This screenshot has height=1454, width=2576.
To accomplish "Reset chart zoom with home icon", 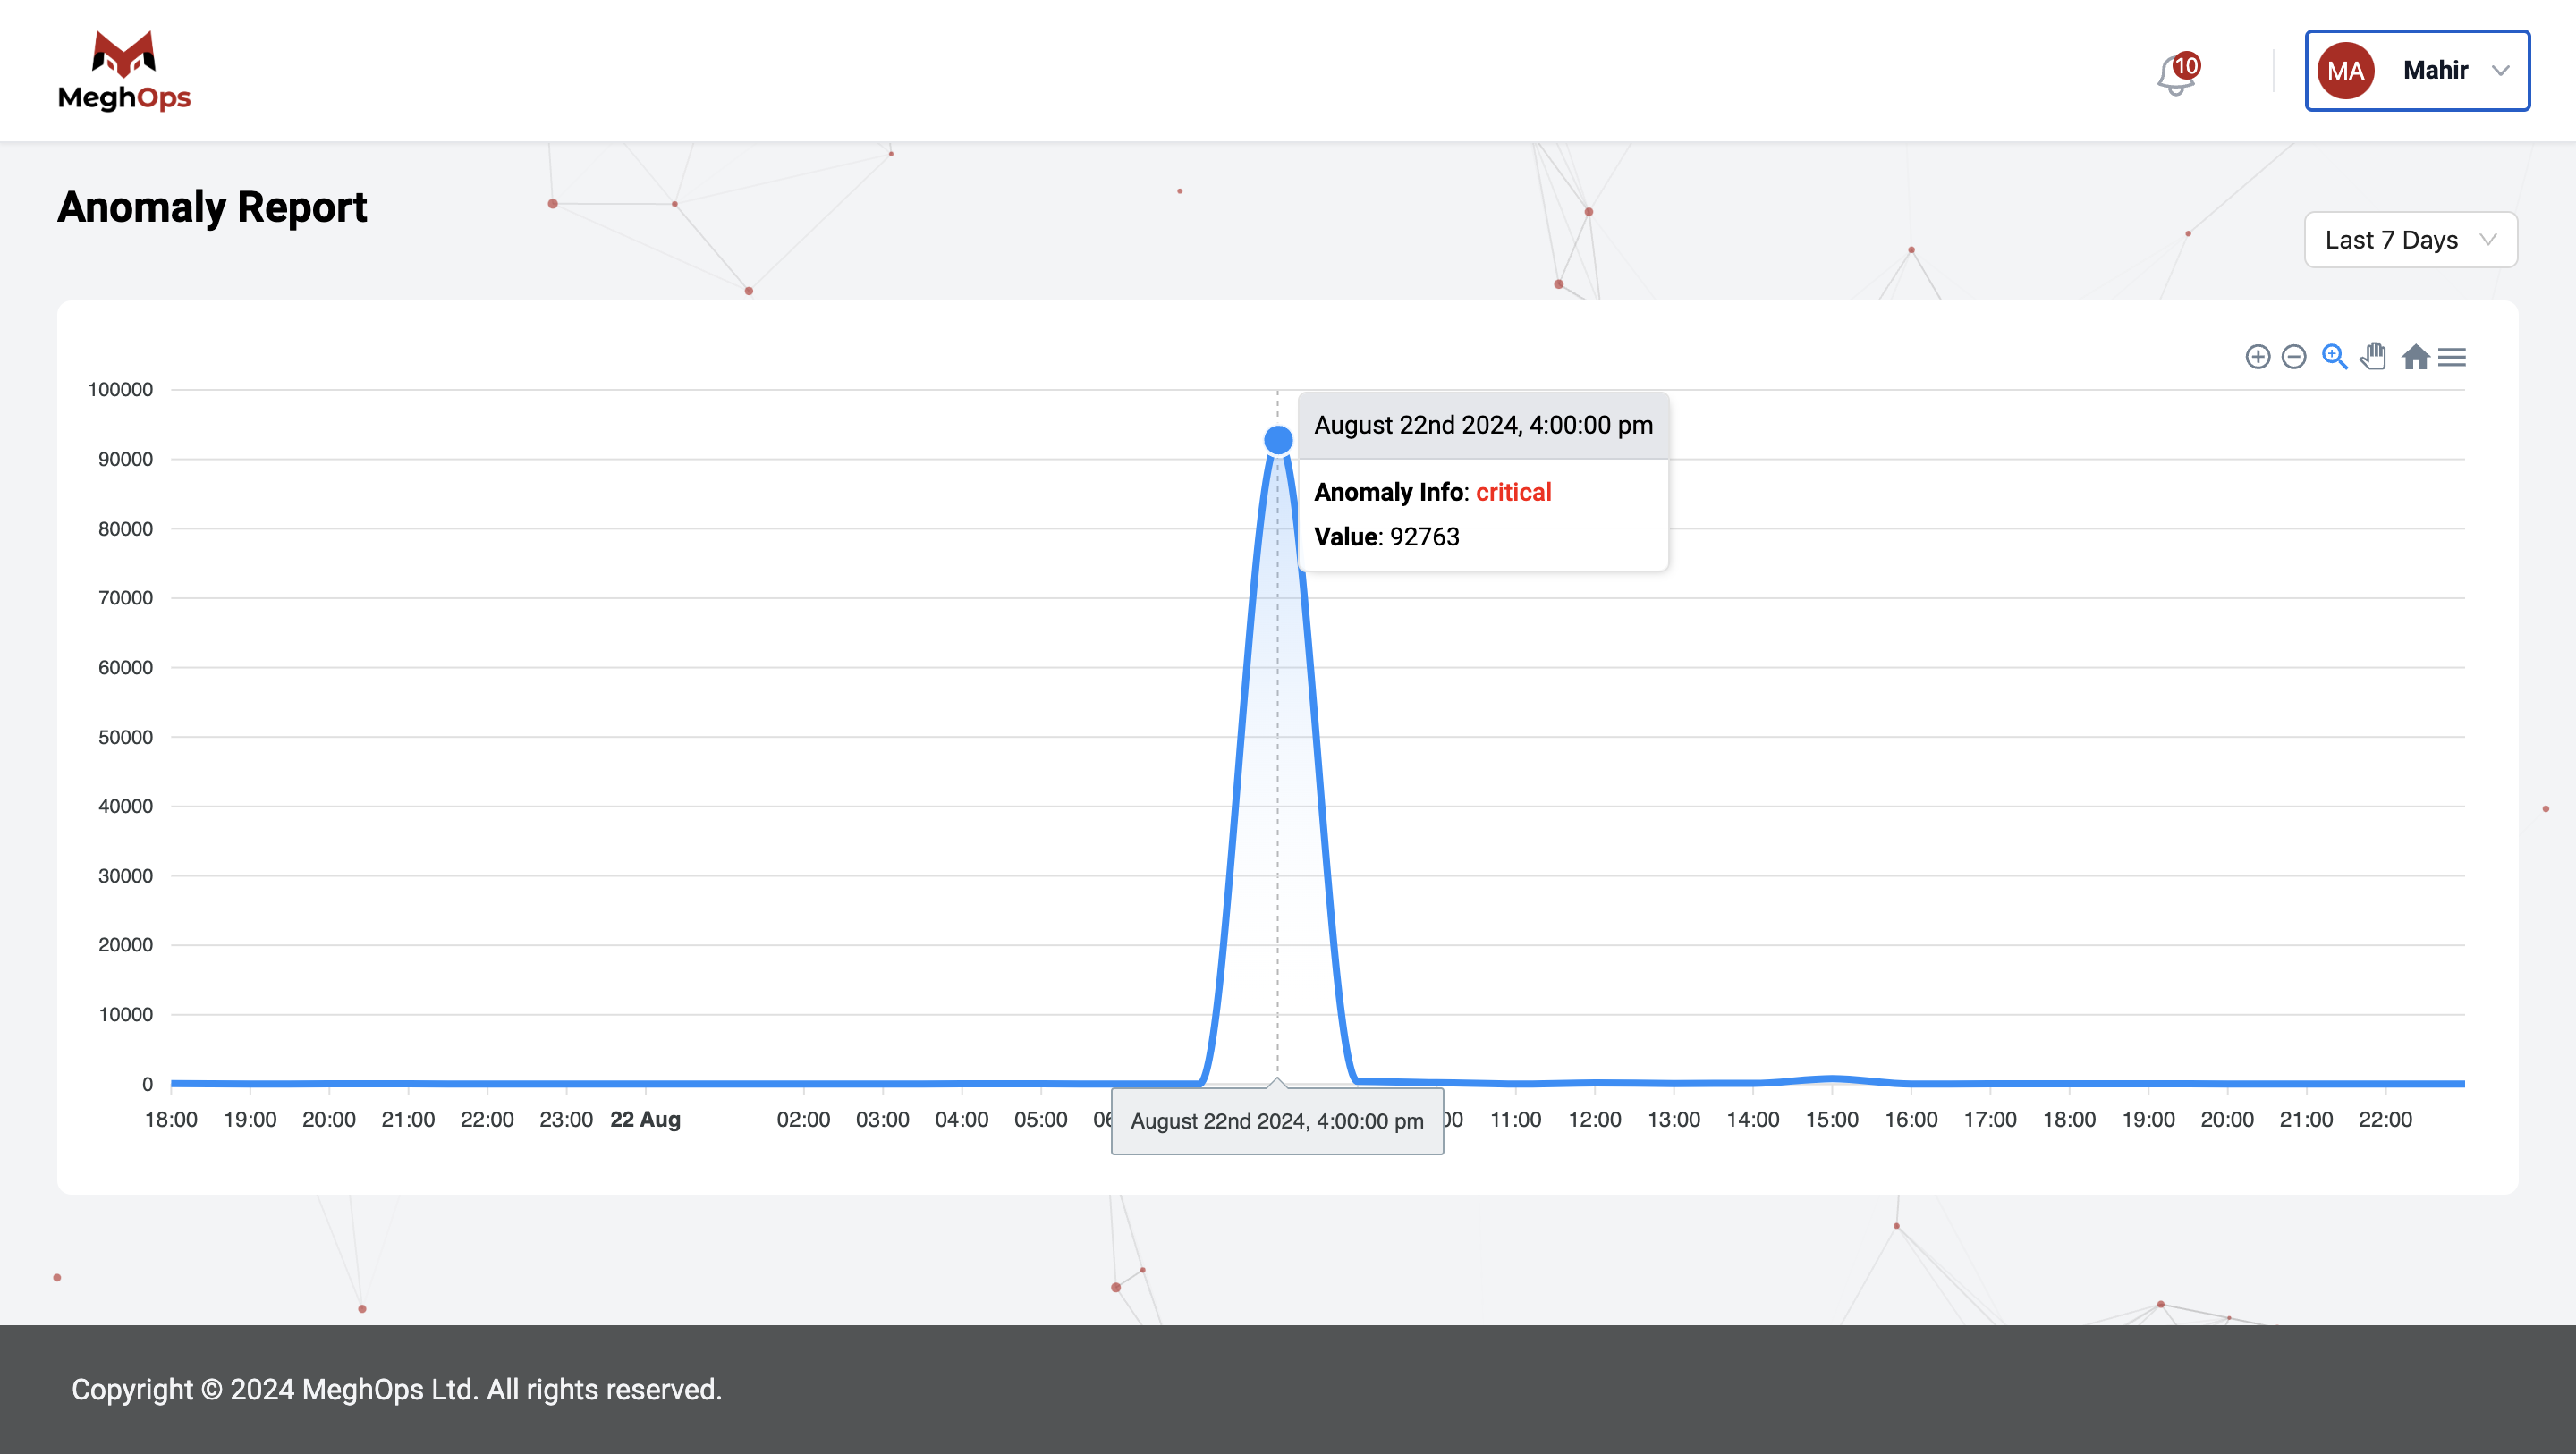I will (x=2415, y=357).
